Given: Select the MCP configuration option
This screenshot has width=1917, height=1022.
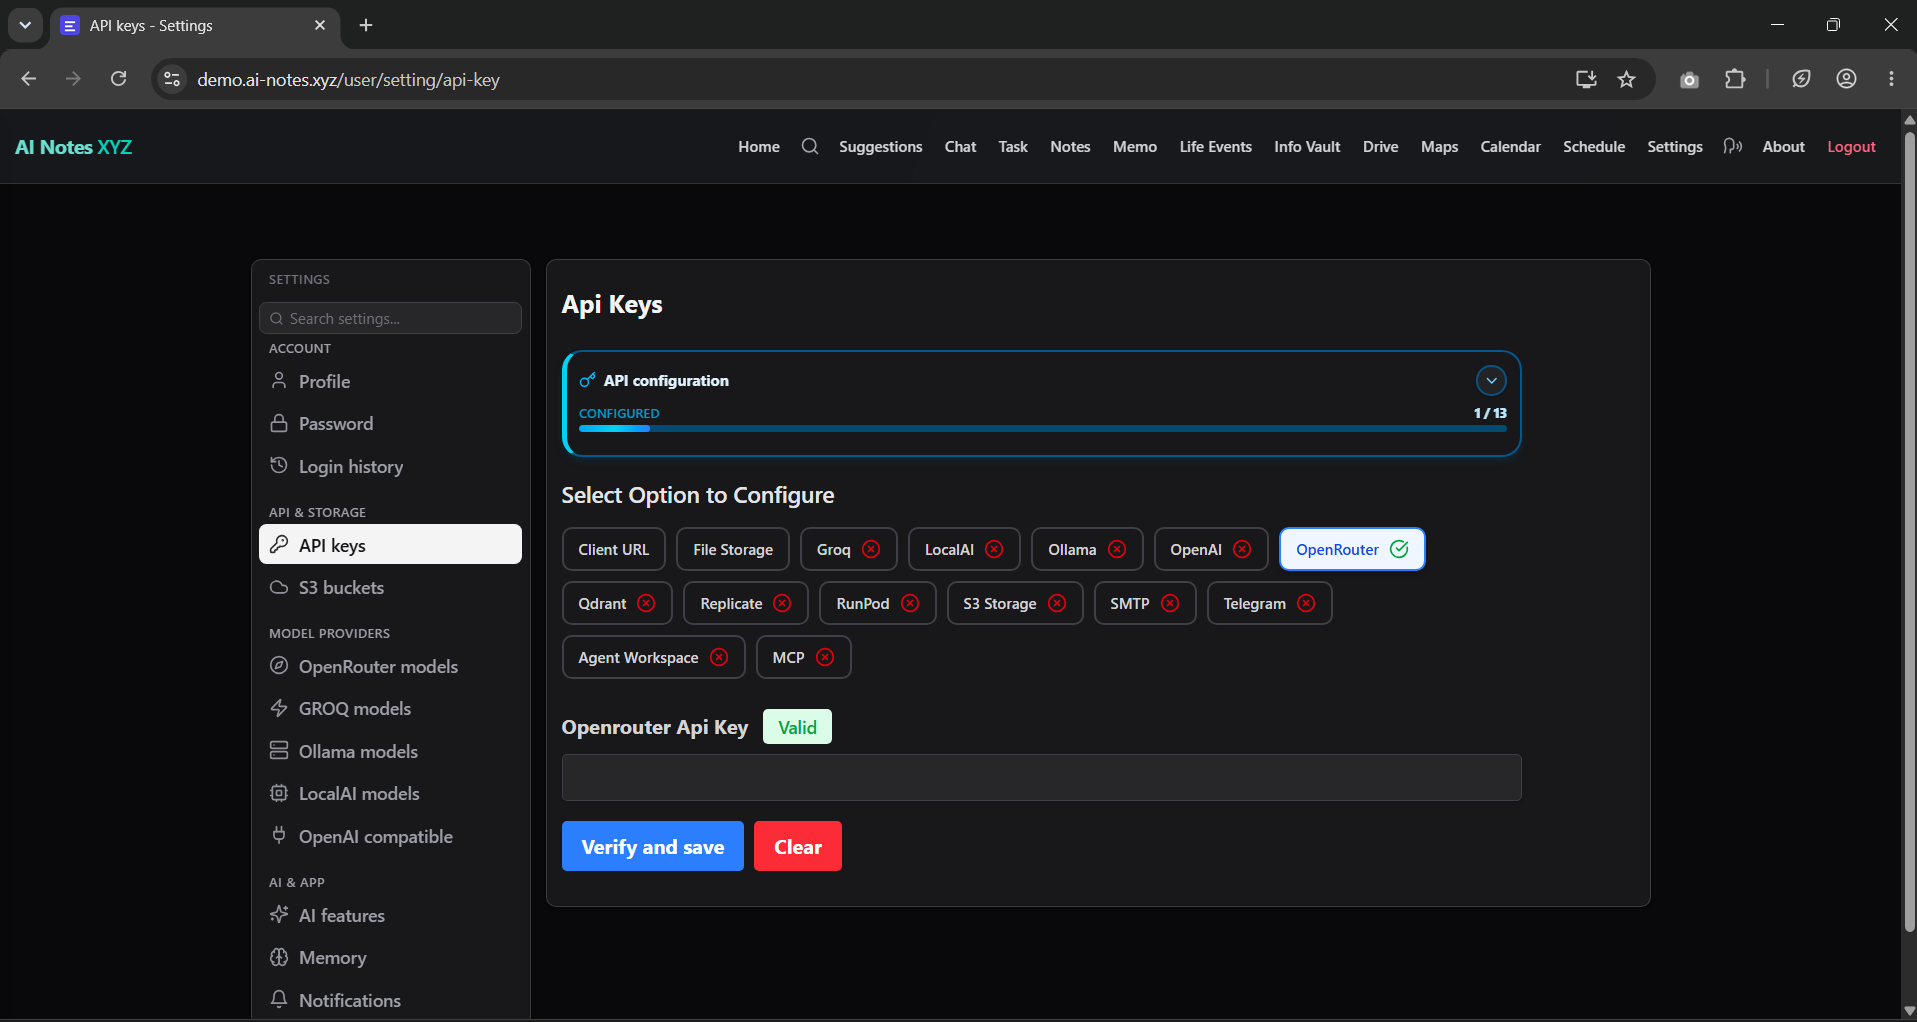Looking at the screenshot, I should point(803,657).
